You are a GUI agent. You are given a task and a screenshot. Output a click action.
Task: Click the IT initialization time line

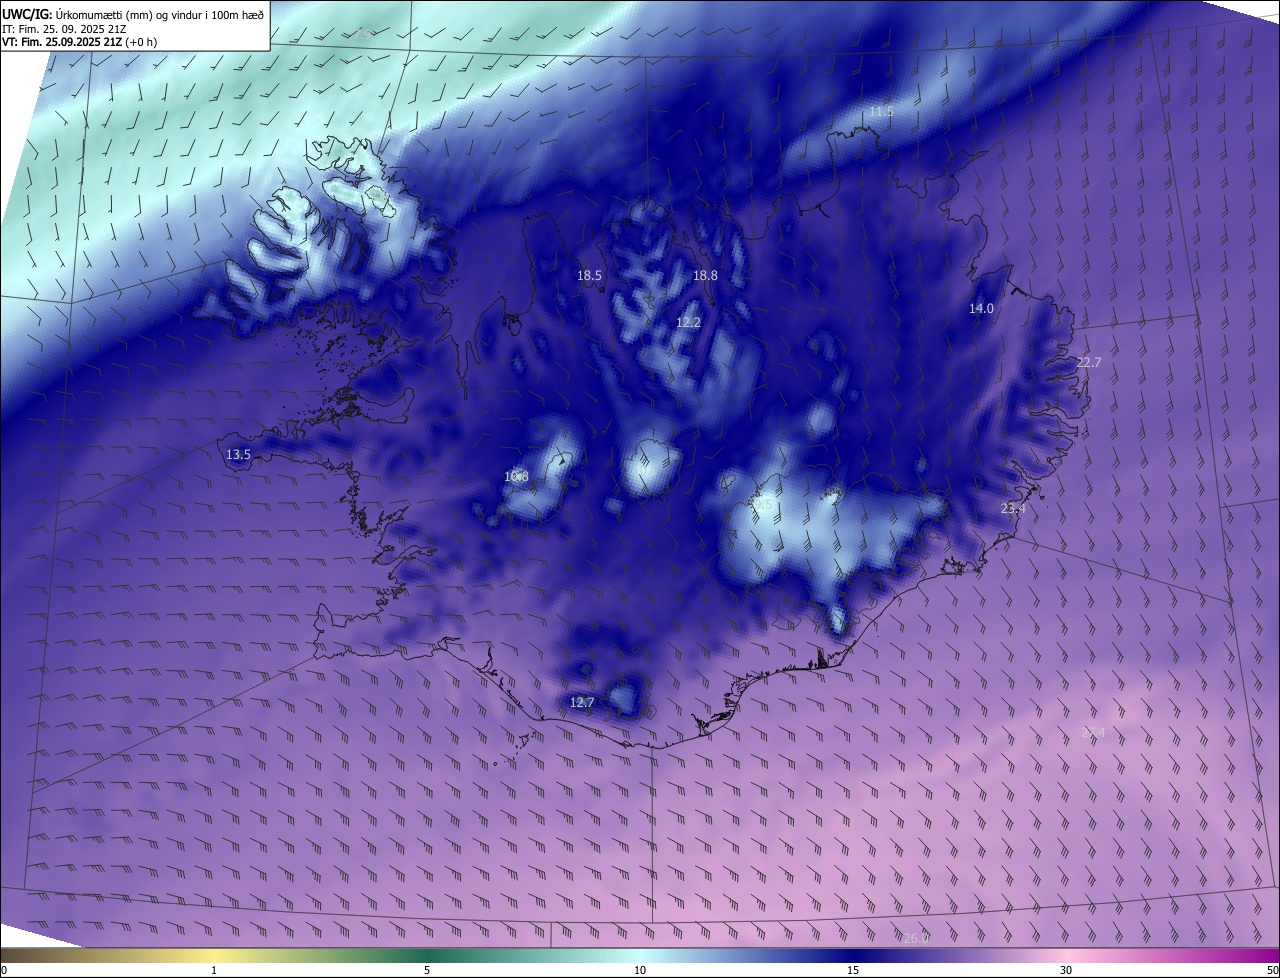(x=66, y=29)
